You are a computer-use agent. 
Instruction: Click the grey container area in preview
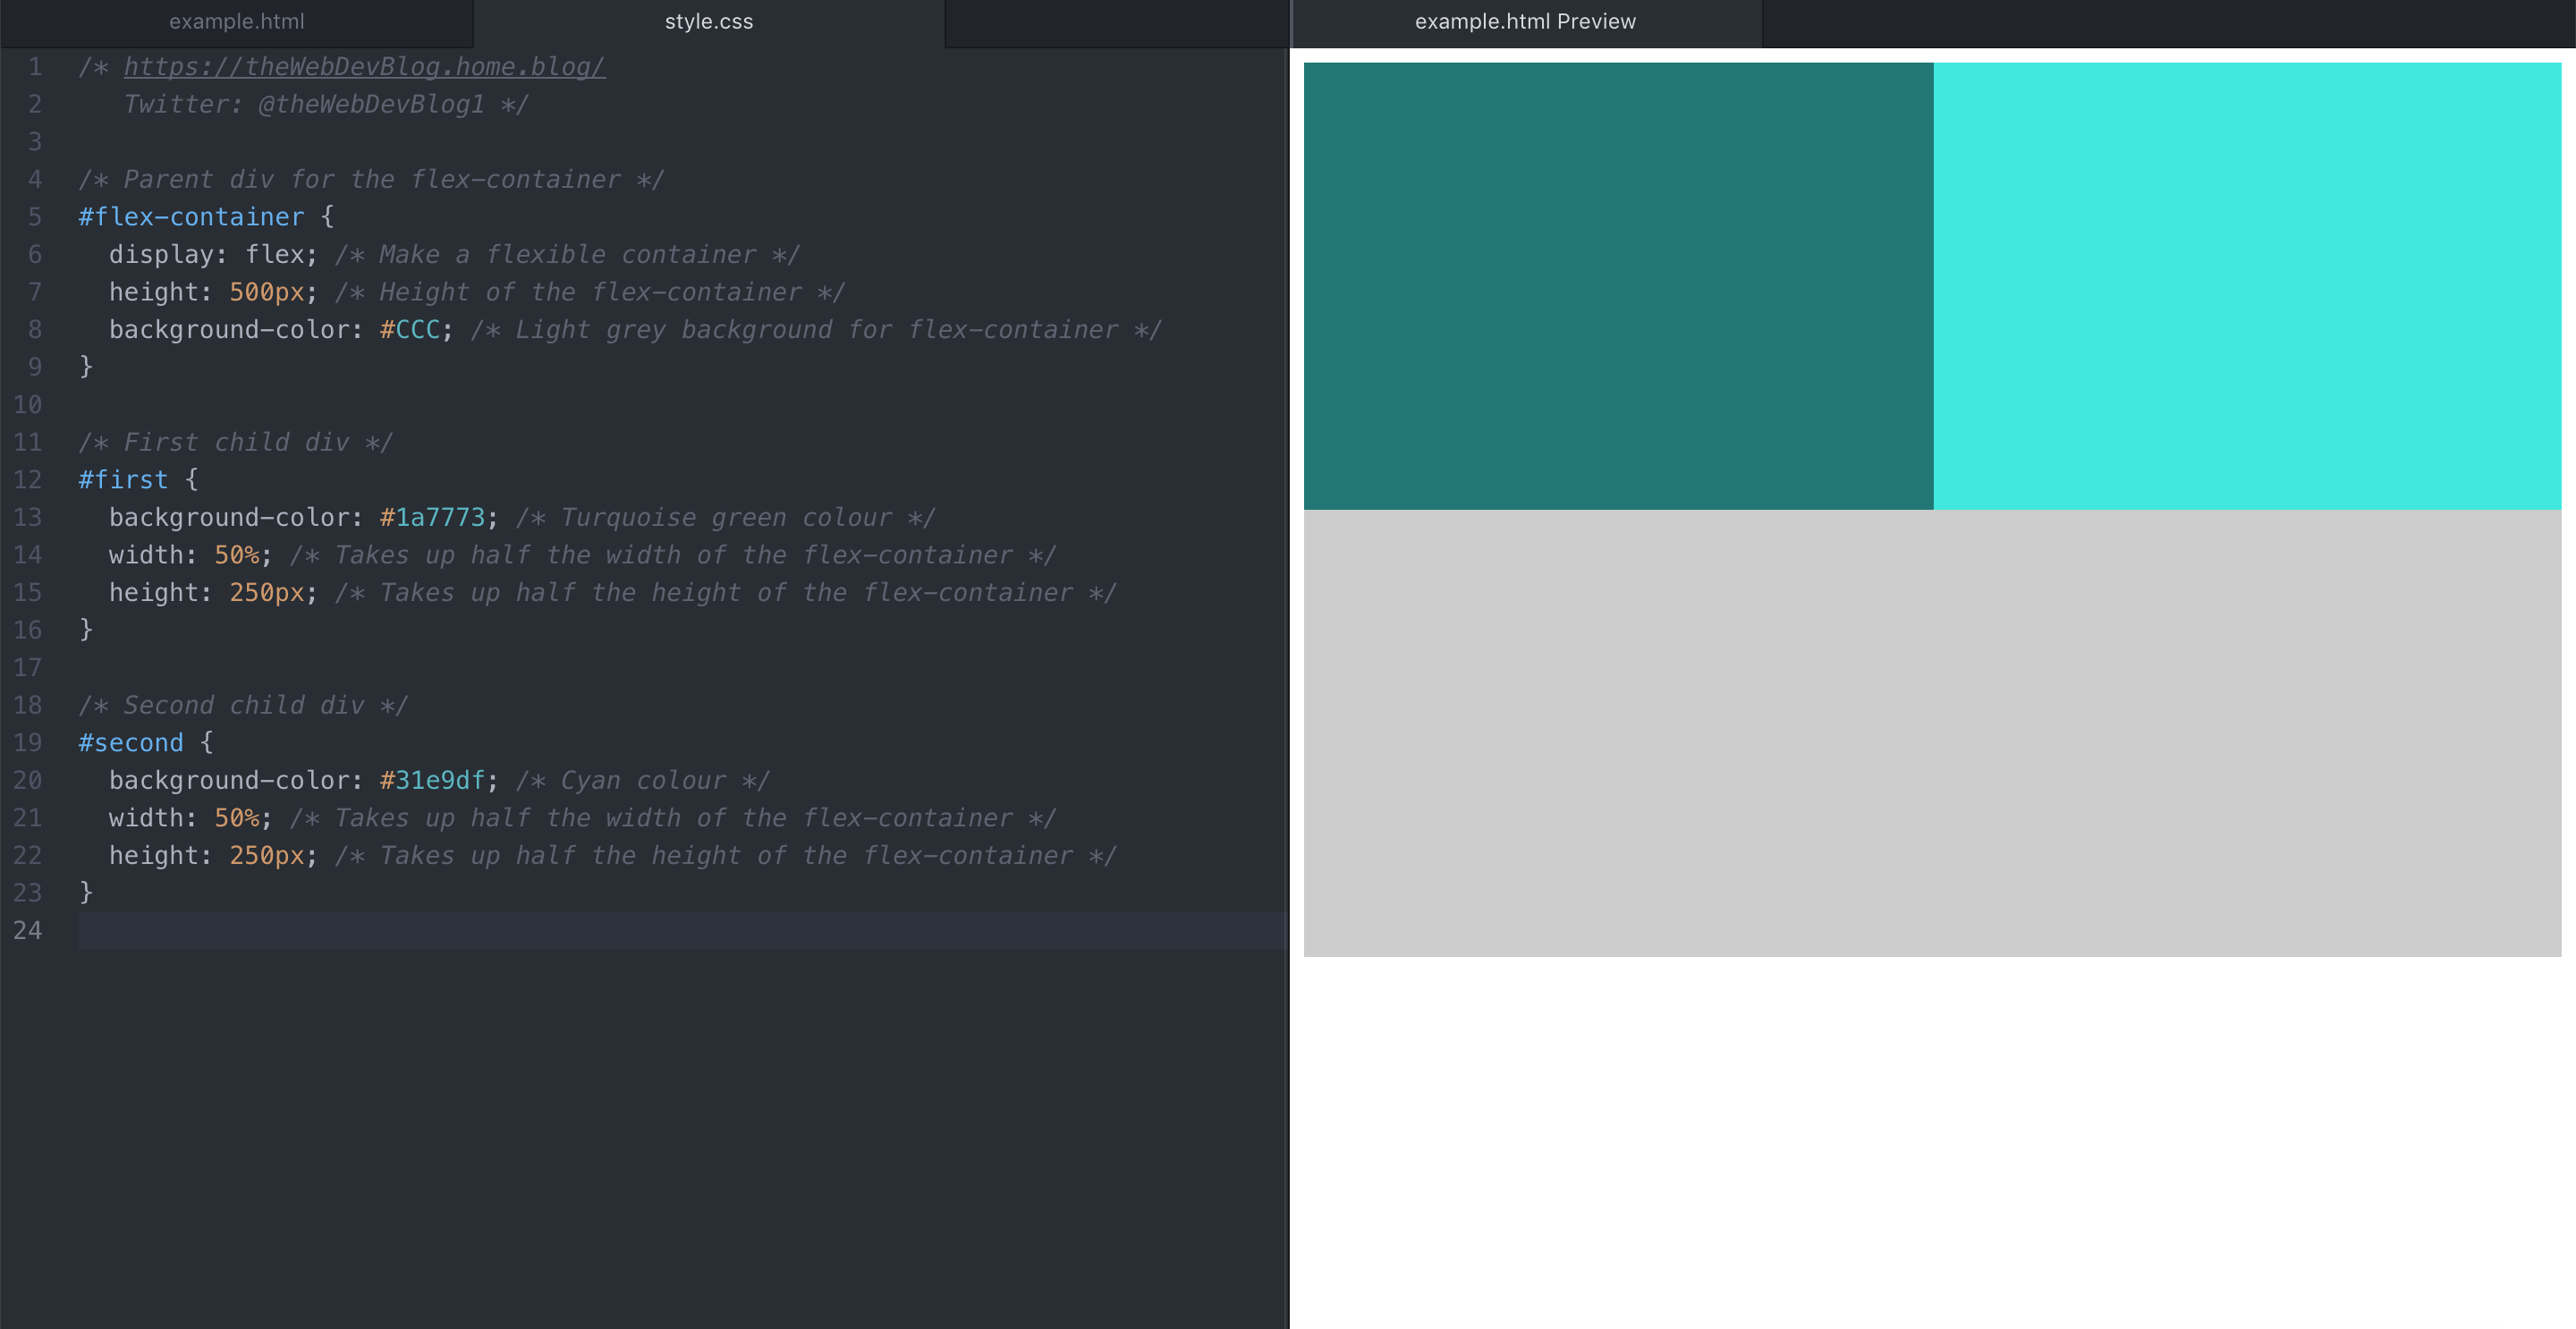pyautogui.click(x=1931, y=733)
